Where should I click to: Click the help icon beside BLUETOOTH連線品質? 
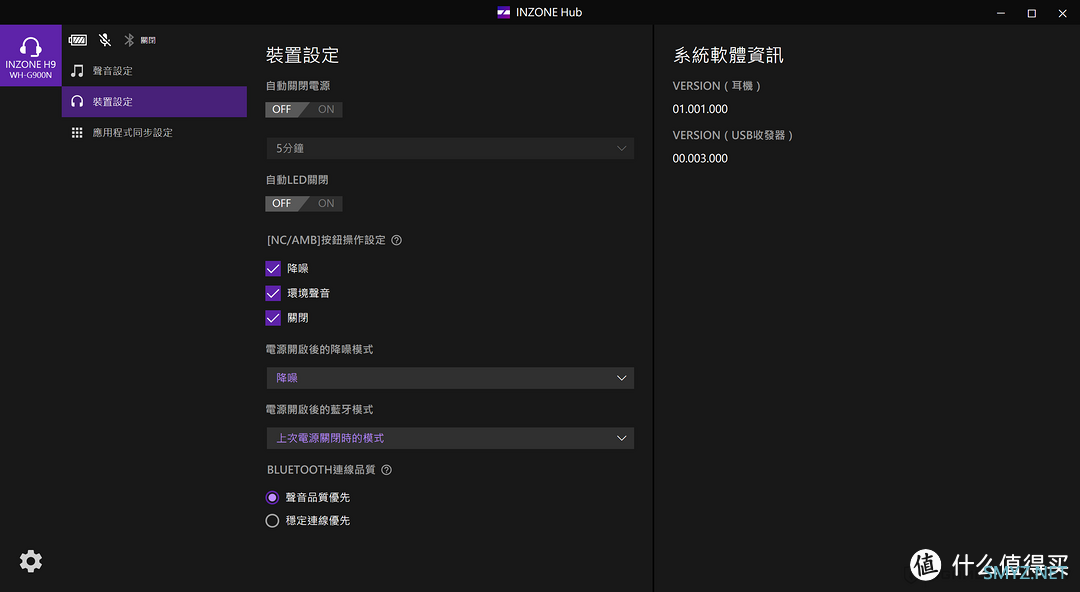[x=386, y=470]
